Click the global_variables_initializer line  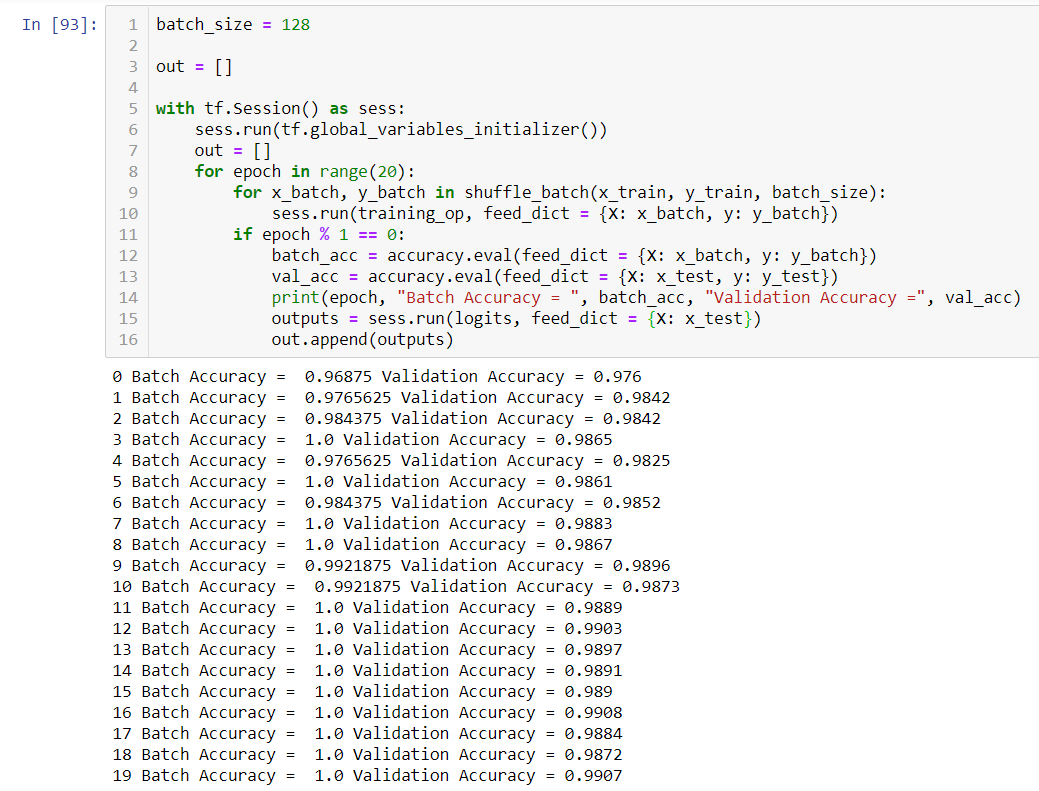pyautogui.click(x=400, y=129)
